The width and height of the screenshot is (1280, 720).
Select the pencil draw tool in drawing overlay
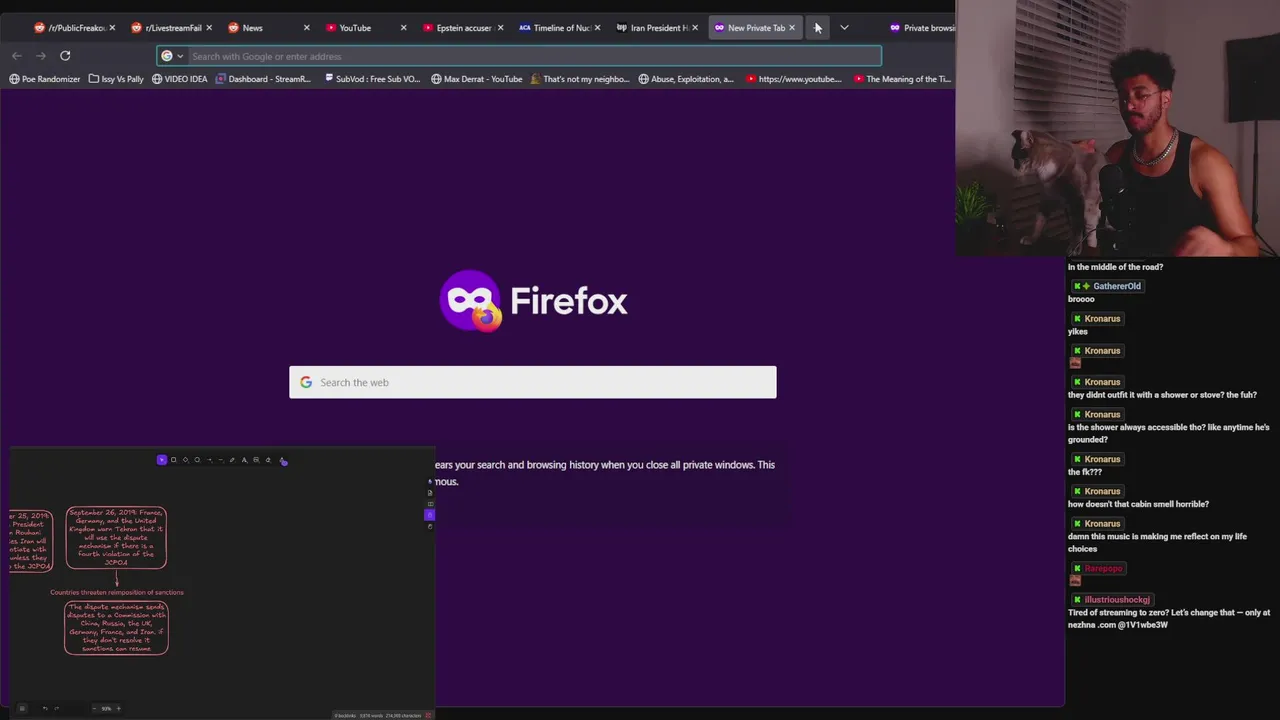point(232,460)
